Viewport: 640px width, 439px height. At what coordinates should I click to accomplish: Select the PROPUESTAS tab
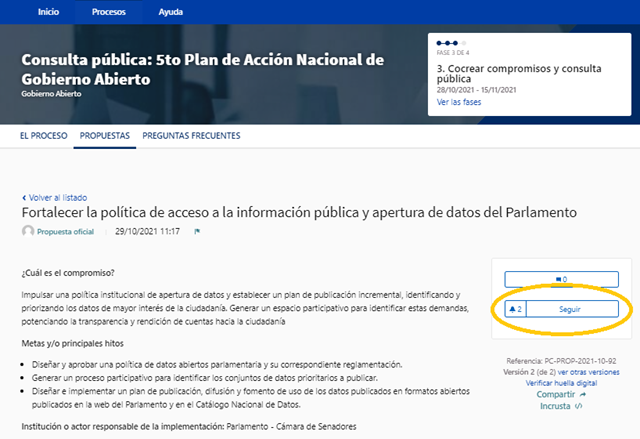tap(104, 136)
